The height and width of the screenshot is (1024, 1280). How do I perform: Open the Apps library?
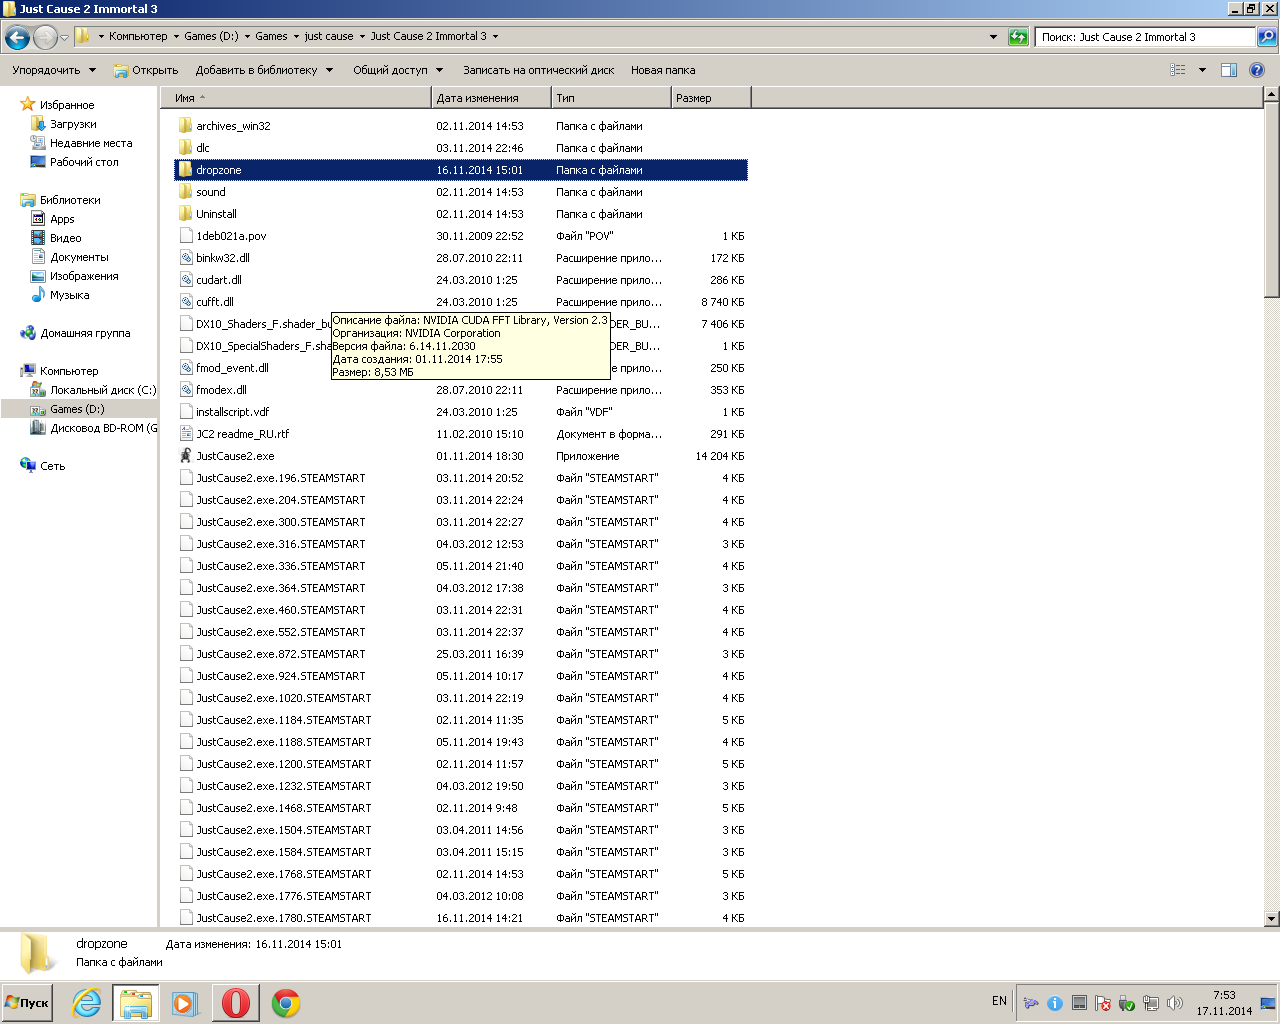click(62, 219)
